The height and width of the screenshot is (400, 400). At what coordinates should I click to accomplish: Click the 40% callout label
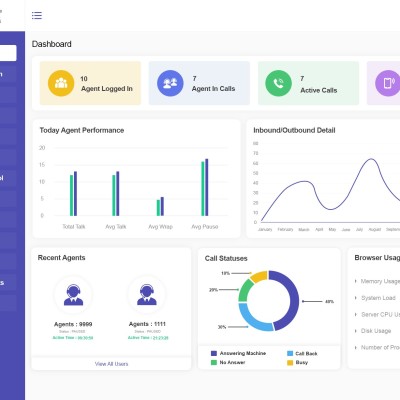click(x=329, y=301)
